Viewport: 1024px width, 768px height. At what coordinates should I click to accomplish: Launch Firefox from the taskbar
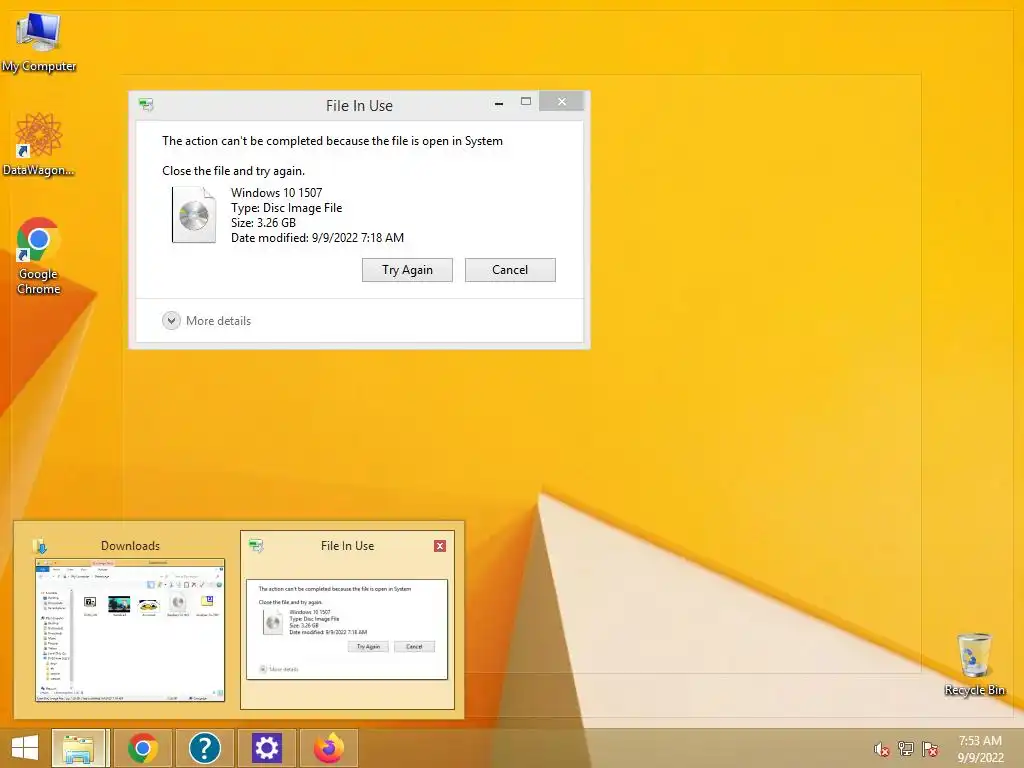click(x=328, y=748)
